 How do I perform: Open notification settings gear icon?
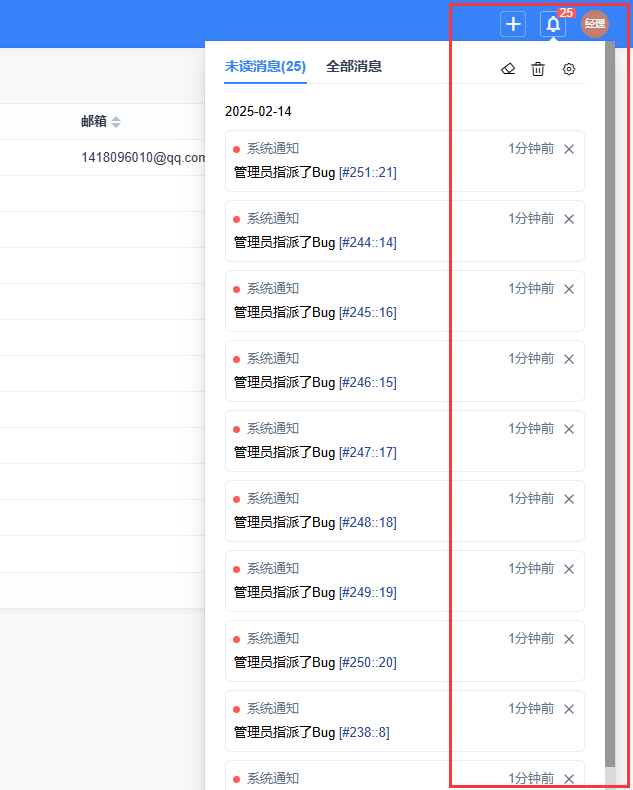coord(568,69)
